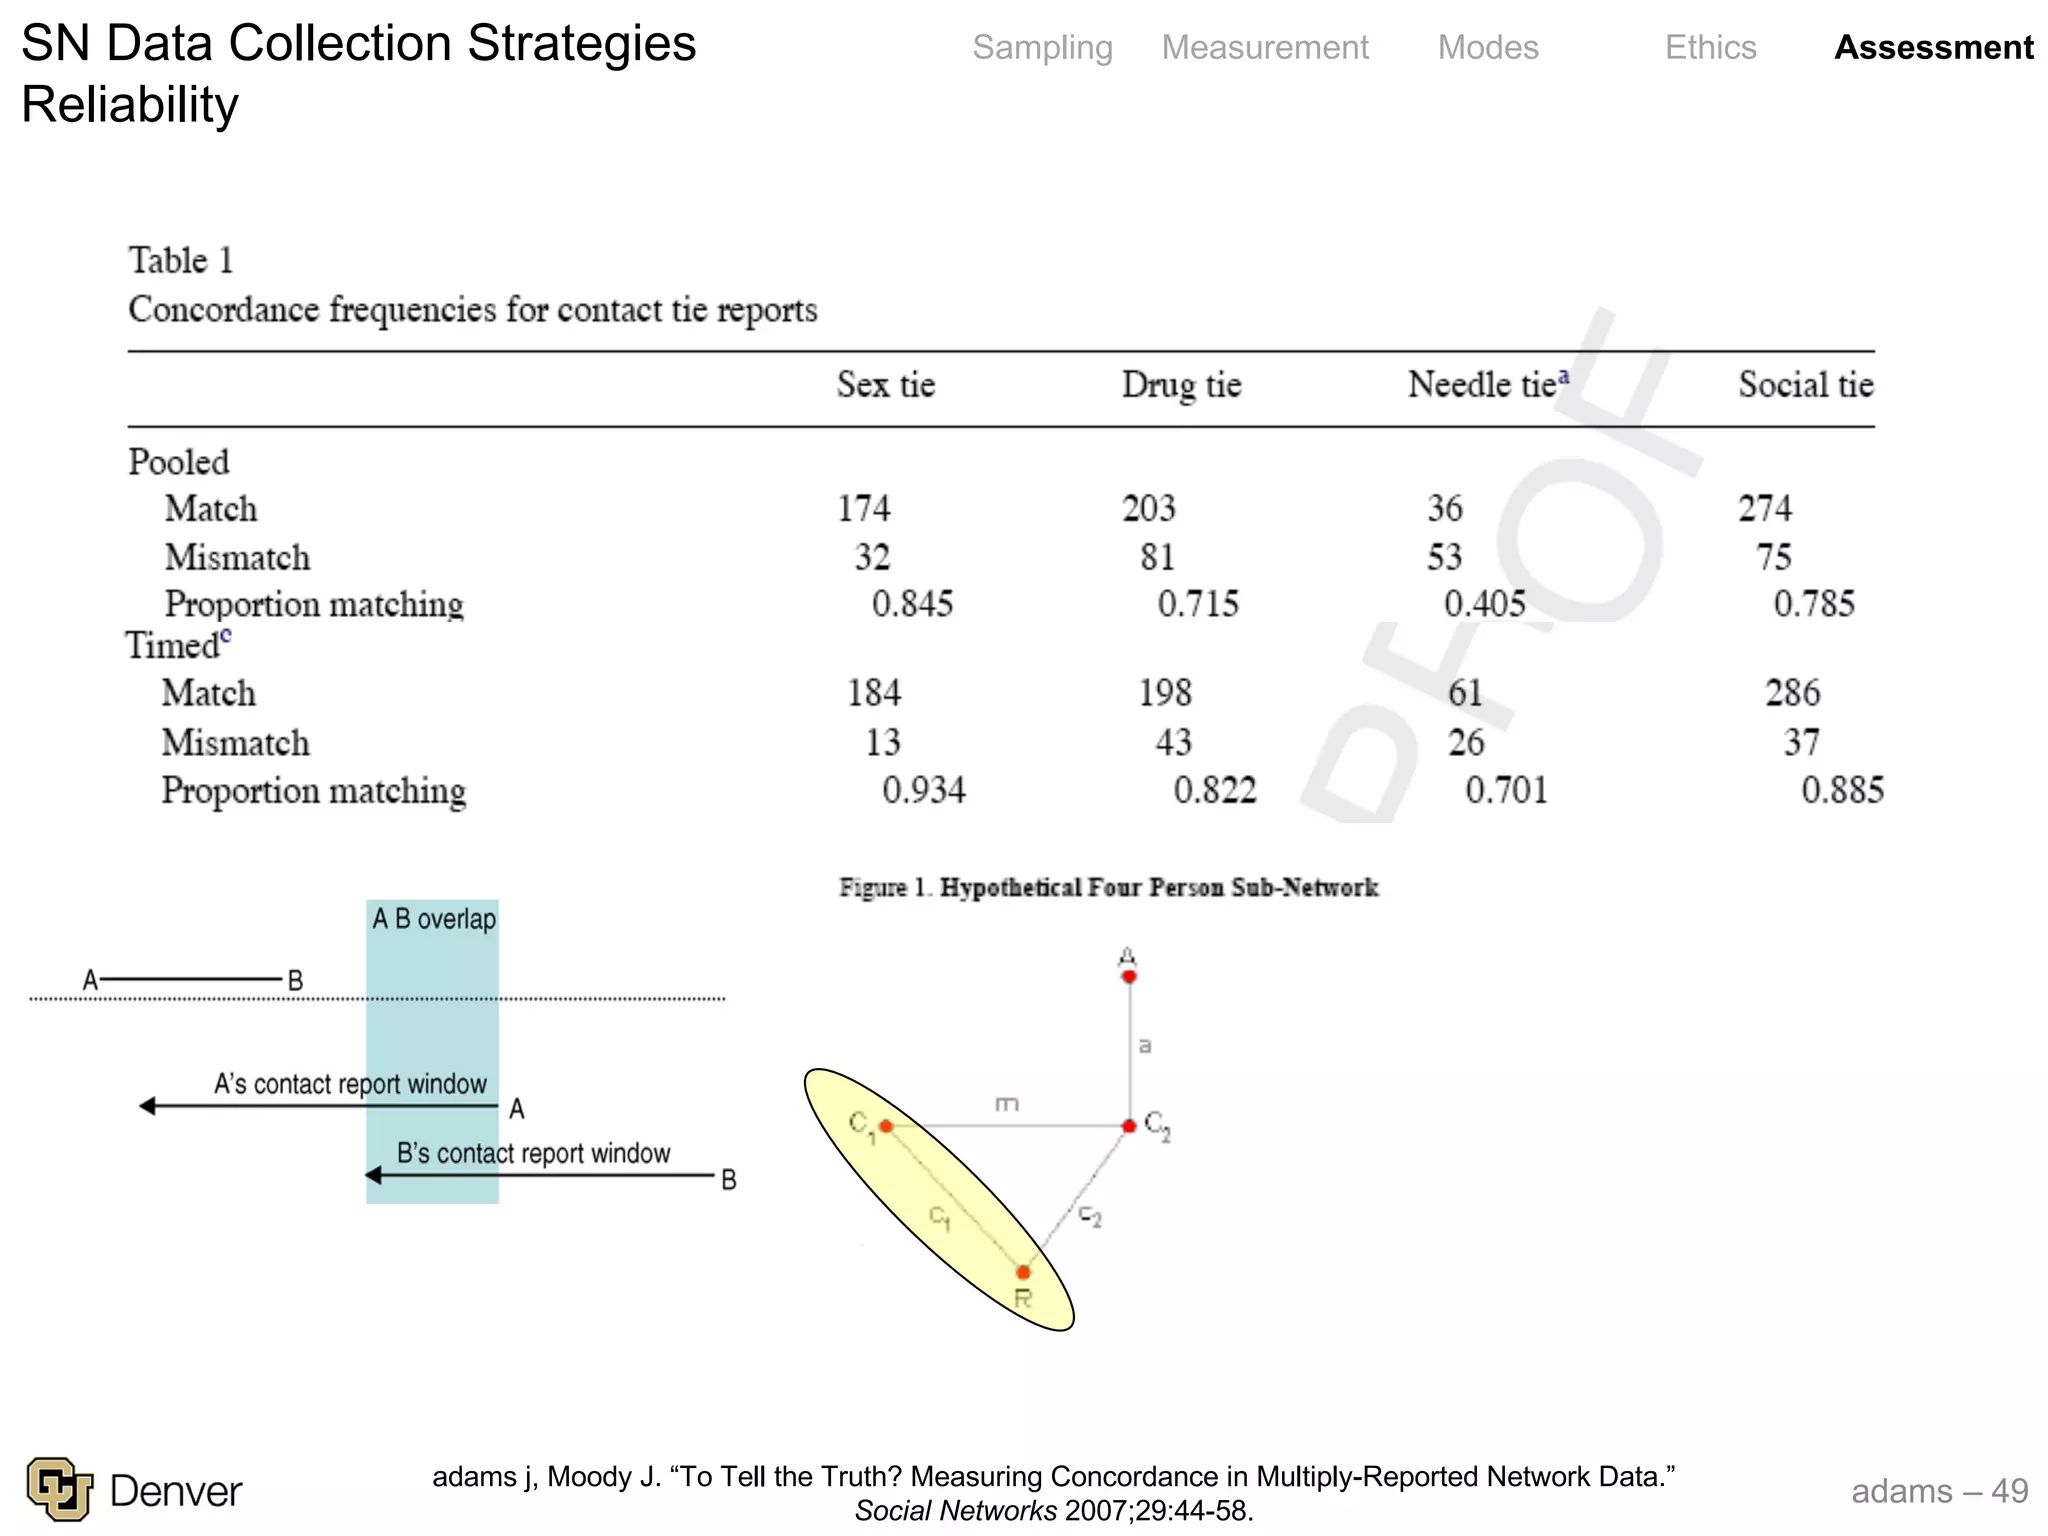This screenshot has height=1536, width=2048.
Task: Select the Sex tie column header
Action: (885, 385)
